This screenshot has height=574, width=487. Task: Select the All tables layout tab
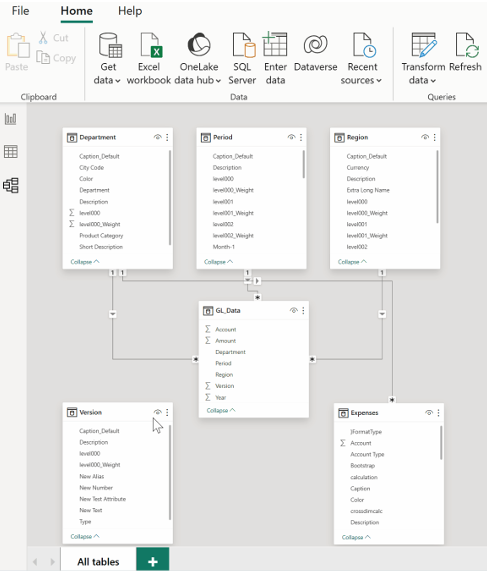[x=98, y=561]
